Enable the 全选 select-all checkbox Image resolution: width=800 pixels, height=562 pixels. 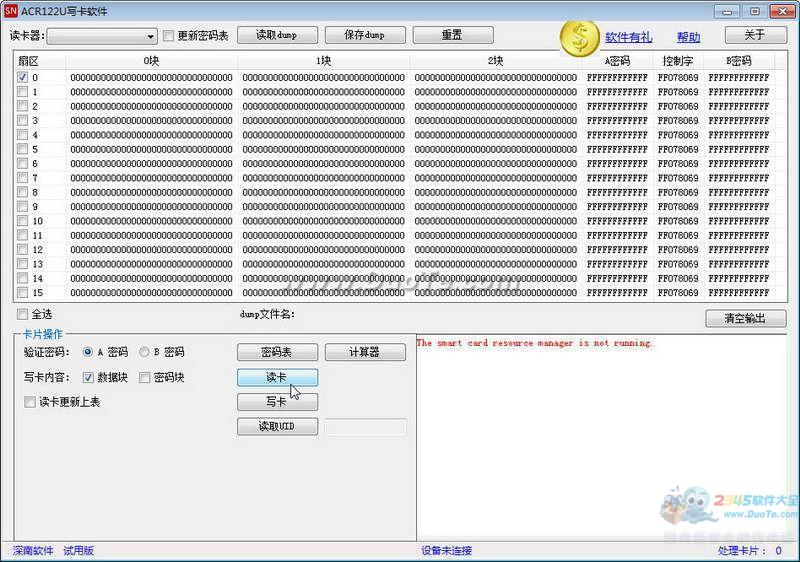(22, 314)
